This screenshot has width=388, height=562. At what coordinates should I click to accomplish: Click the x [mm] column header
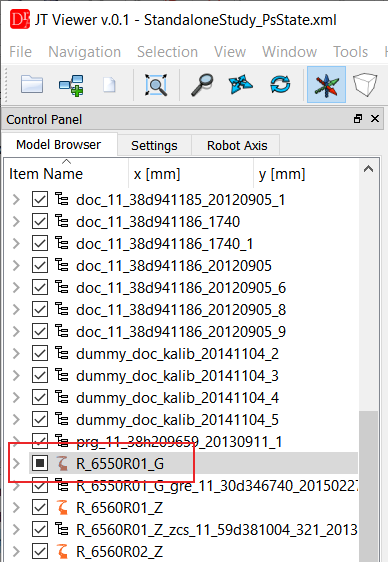[x=191, y=174]
